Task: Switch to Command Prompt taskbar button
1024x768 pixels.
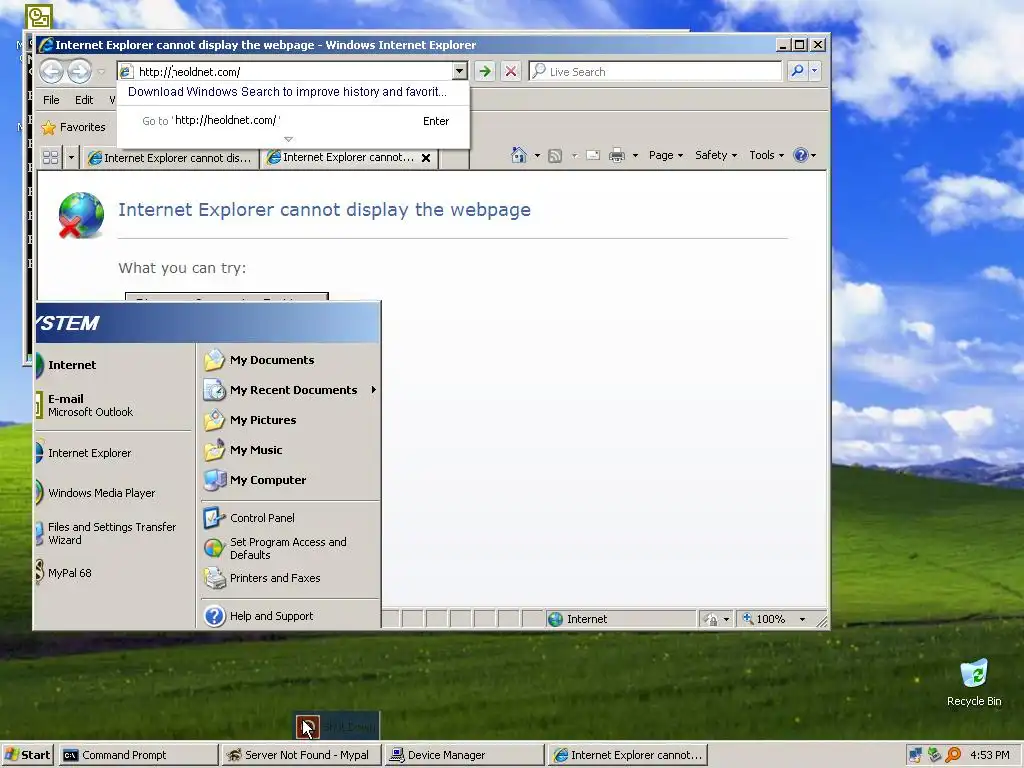Action: pos(138,755)
